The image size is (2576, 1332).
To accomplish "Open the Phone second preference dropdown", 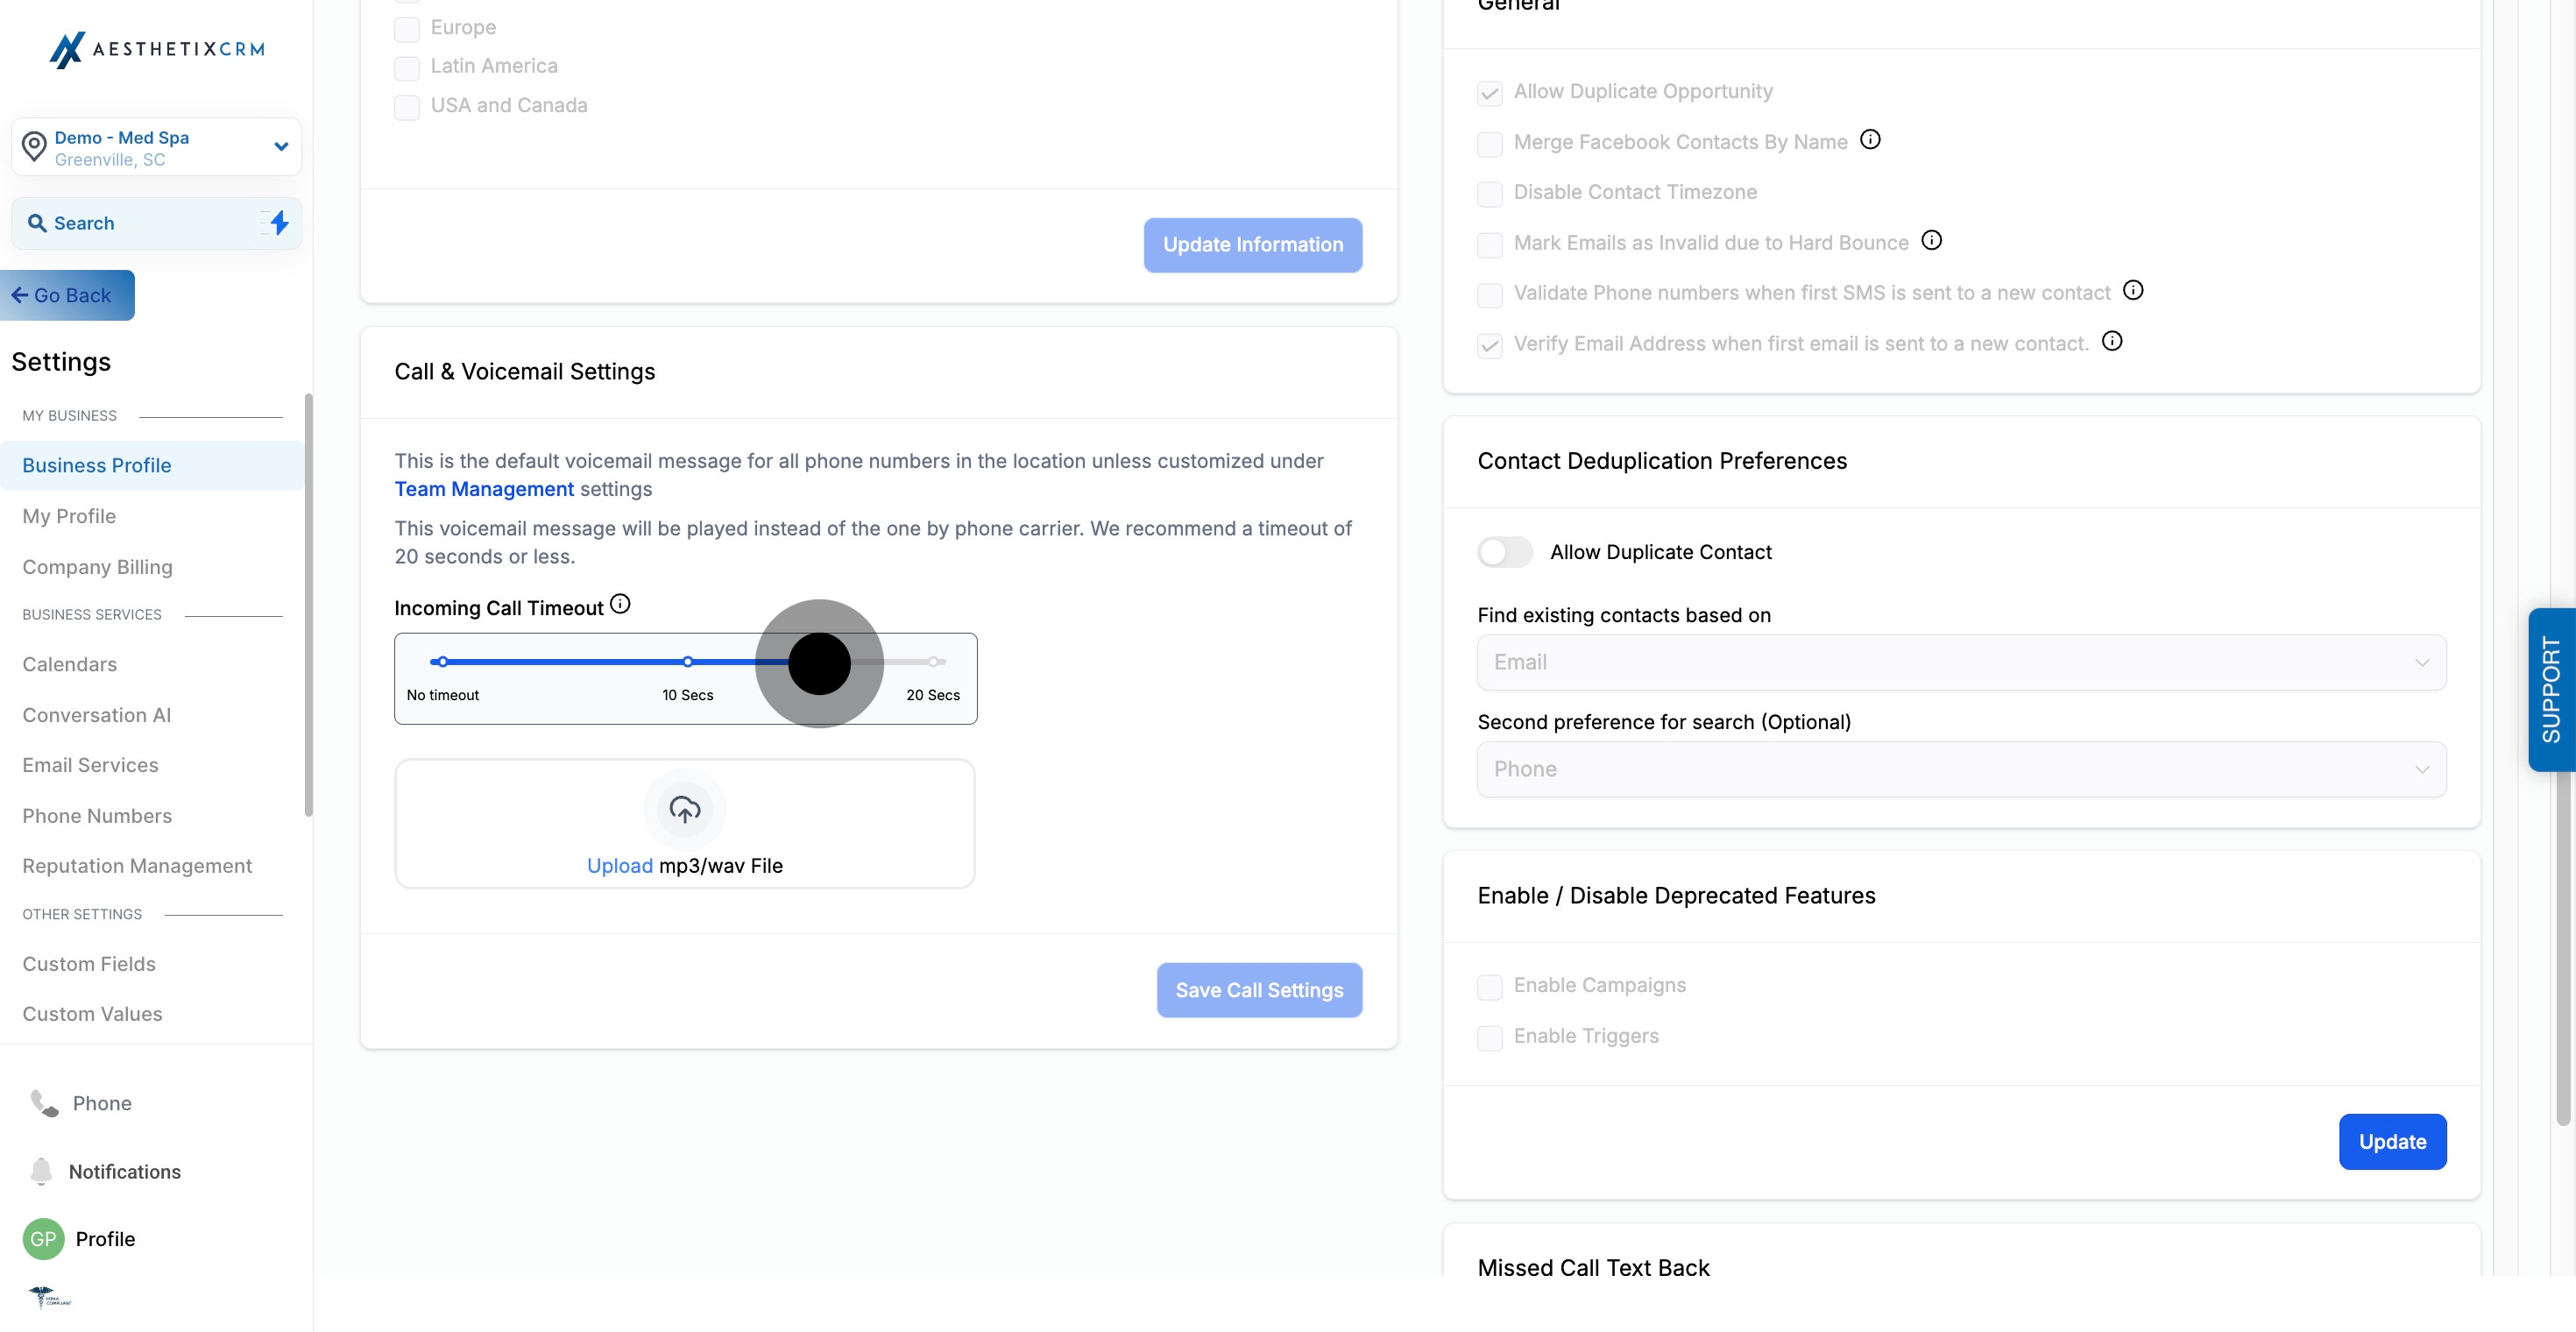I will 1960,769.
